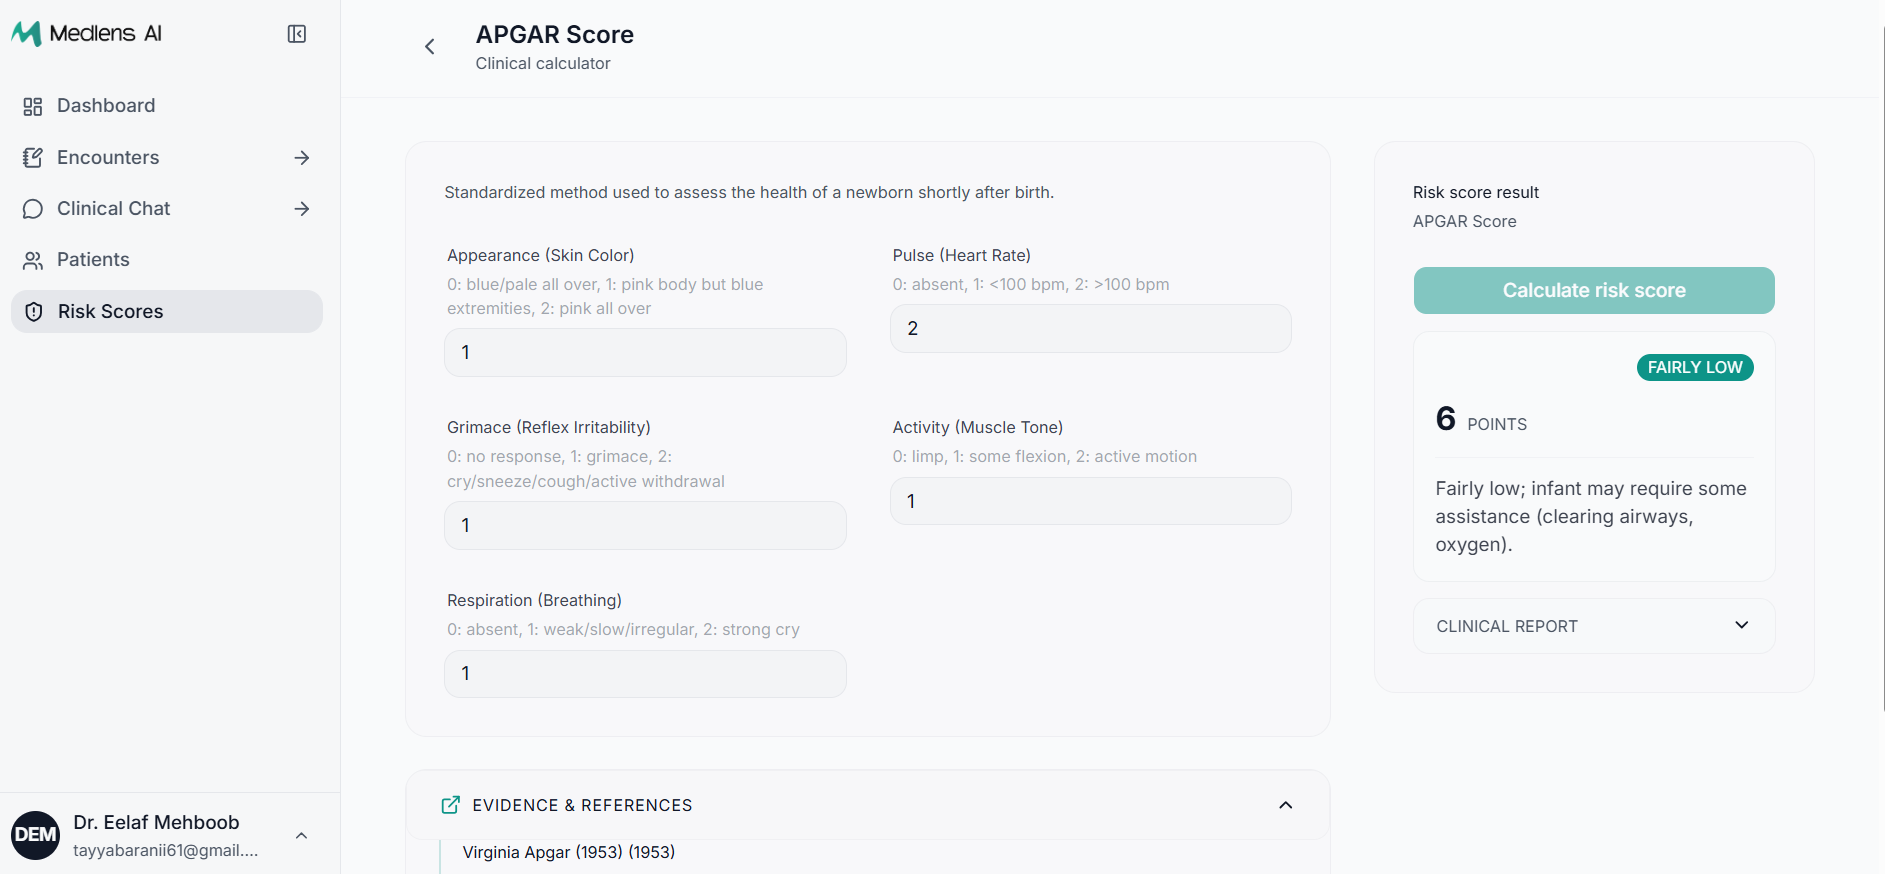Viewport: 1885px width, 874px height.
Task: Click the Patients people icon
Action: (x=33, y=260)
